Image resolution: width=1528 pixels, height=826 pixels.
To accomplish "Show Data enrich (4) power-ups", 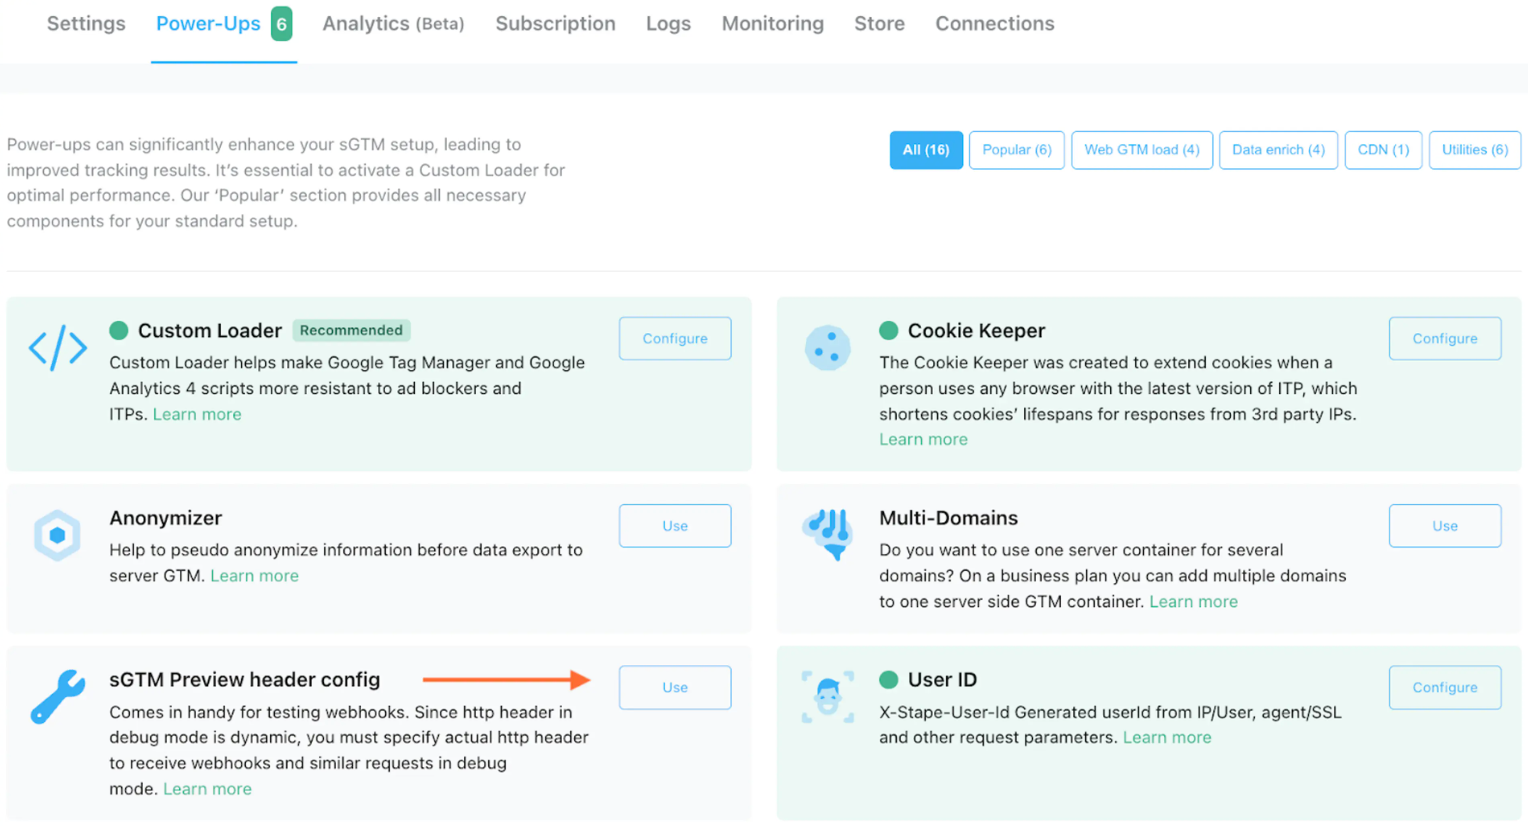I will coord(1278,150).
